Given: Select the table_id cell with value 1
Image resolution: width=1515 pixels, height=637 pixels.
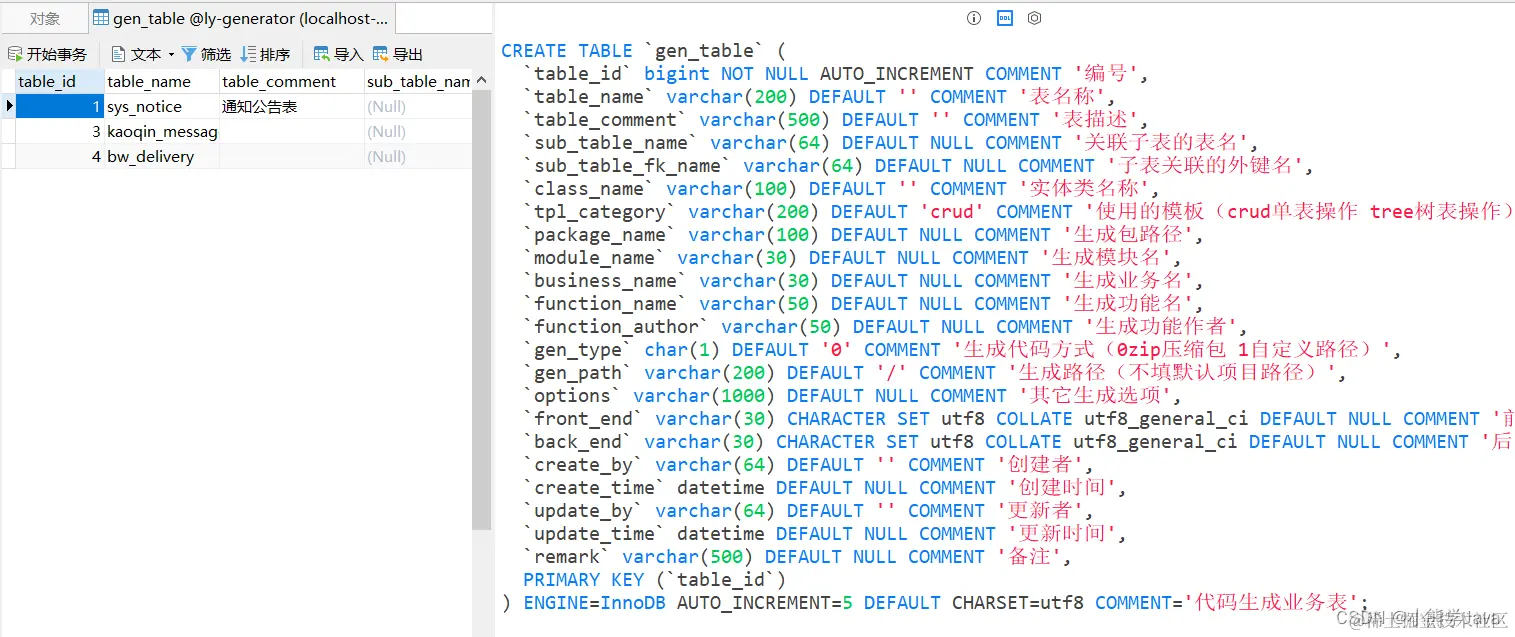Looking at the screenshot, I should (60, 106).
